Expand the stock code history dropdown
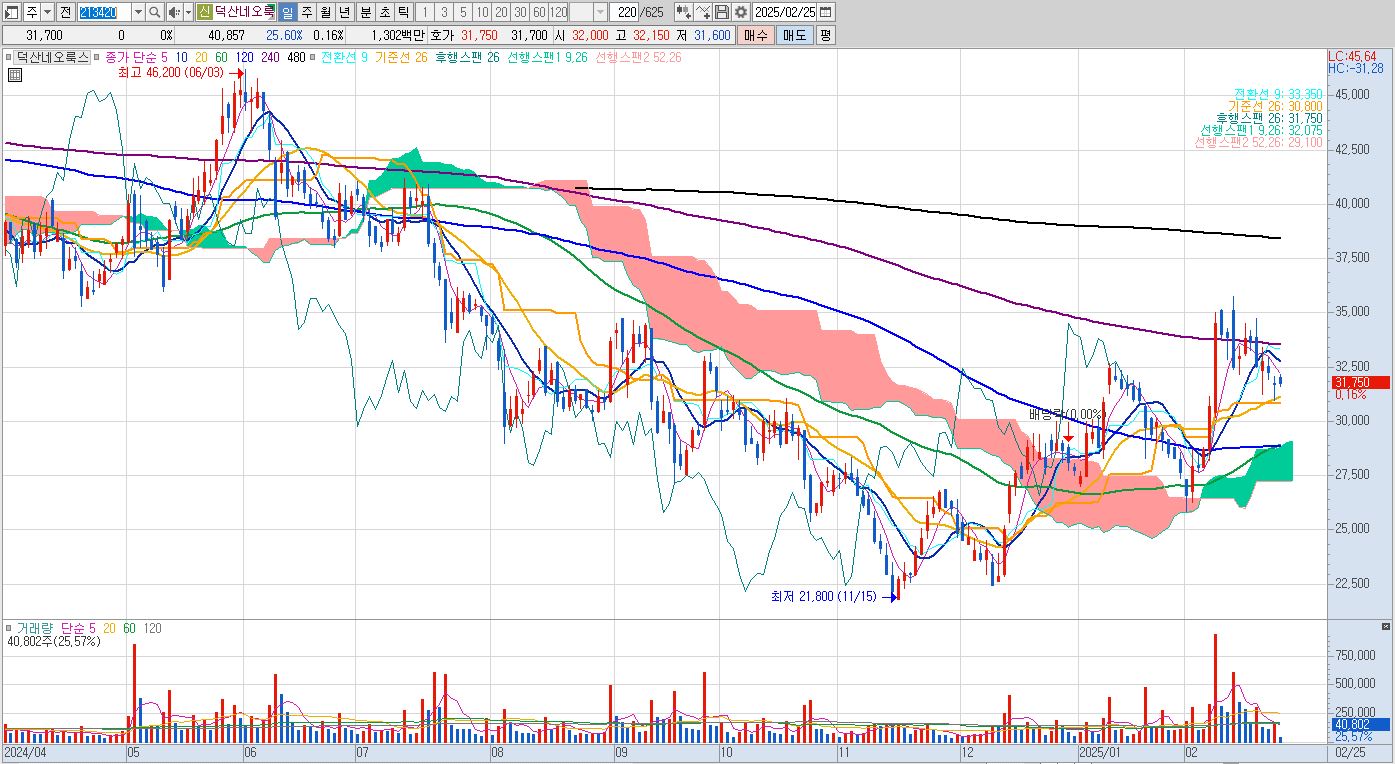Screen dimensions: 1395x764 point(138,12)
